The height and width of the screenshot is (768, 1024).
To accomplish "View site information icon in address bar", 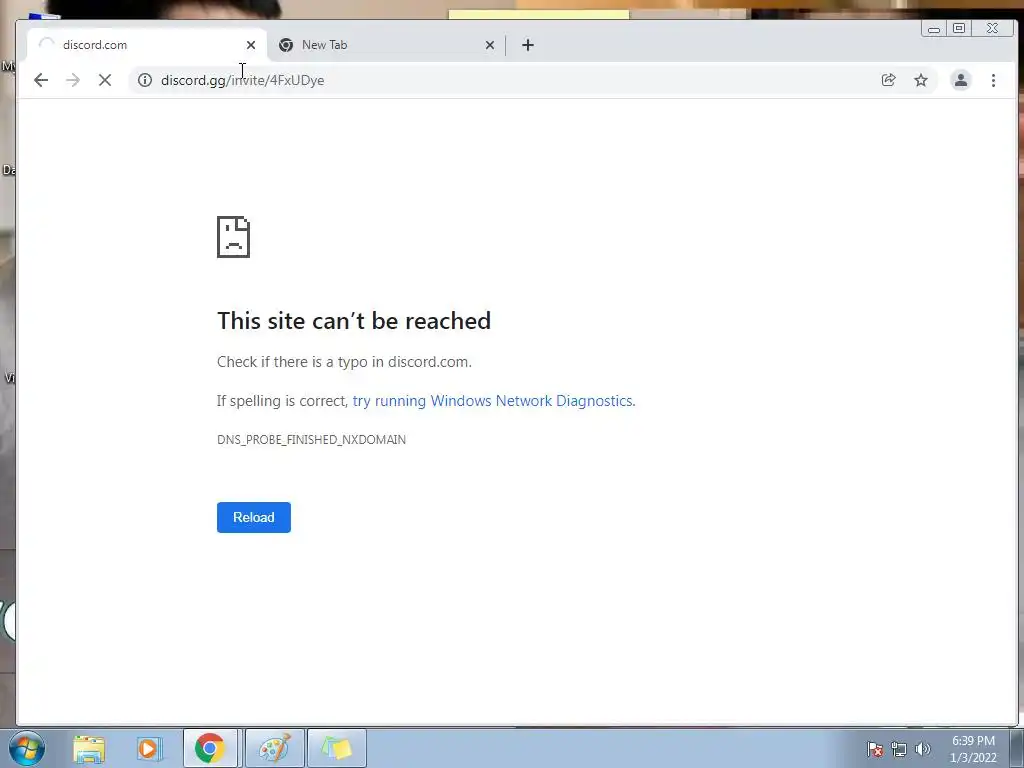I will coord(145,80).
